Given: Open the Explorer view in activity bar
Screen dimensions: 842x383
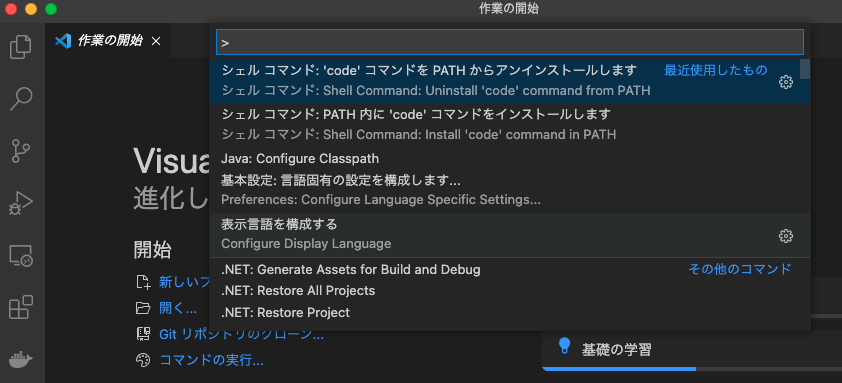Looking at the screenshot, I should point(21,47).
